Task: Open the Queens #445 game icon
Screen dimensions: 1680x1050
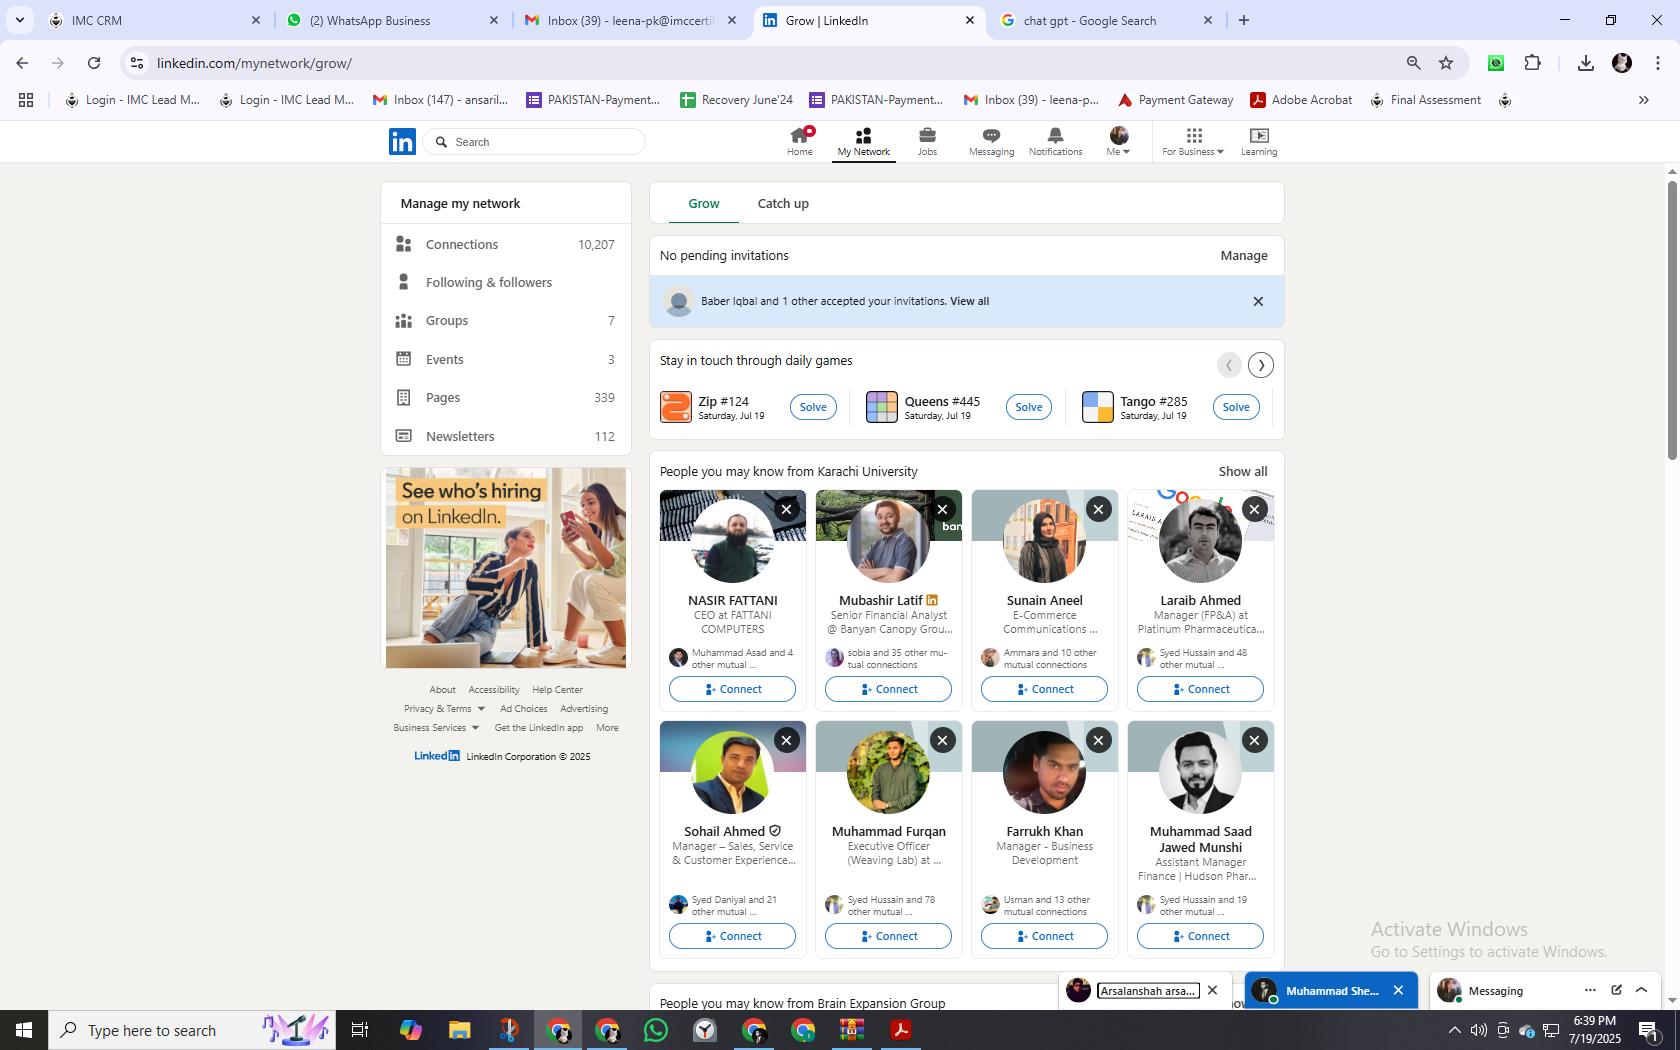Action: click(882, 407)
